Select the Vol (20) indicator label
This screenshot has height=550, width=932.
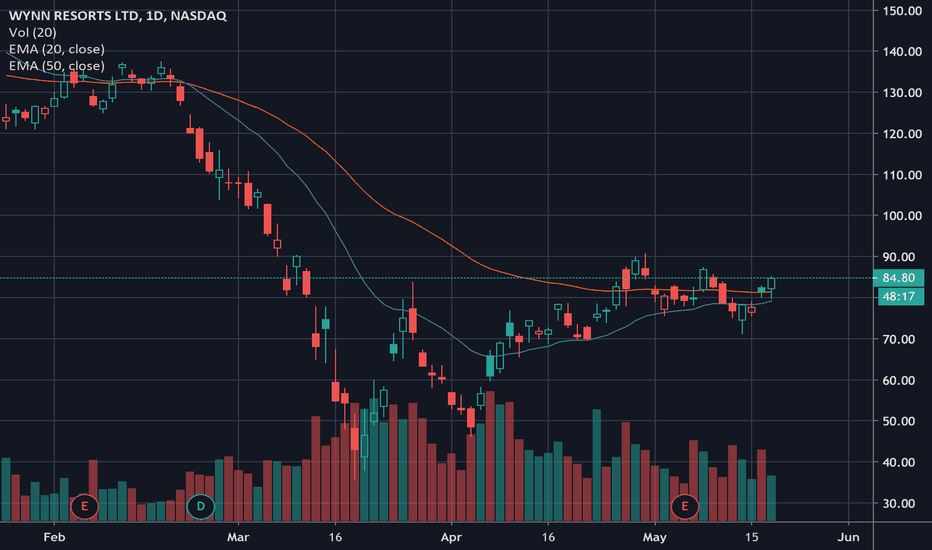pos(33,33)
